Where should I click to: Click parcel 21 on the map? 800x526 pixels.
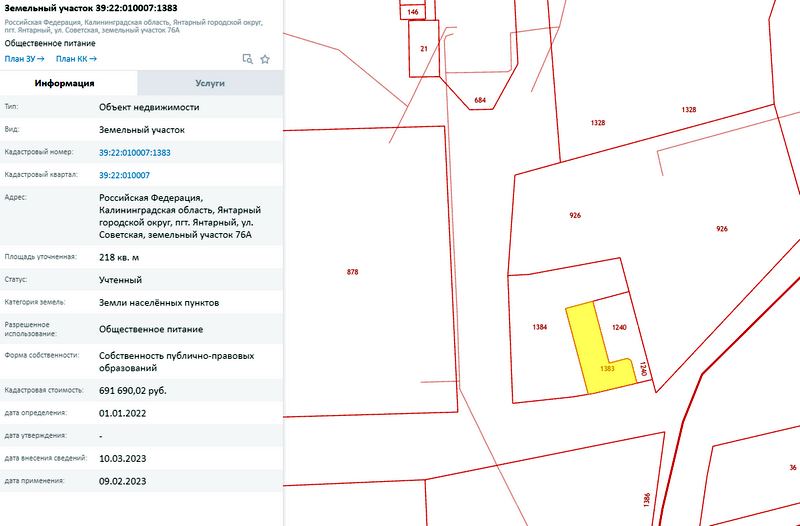coord(424,48)
